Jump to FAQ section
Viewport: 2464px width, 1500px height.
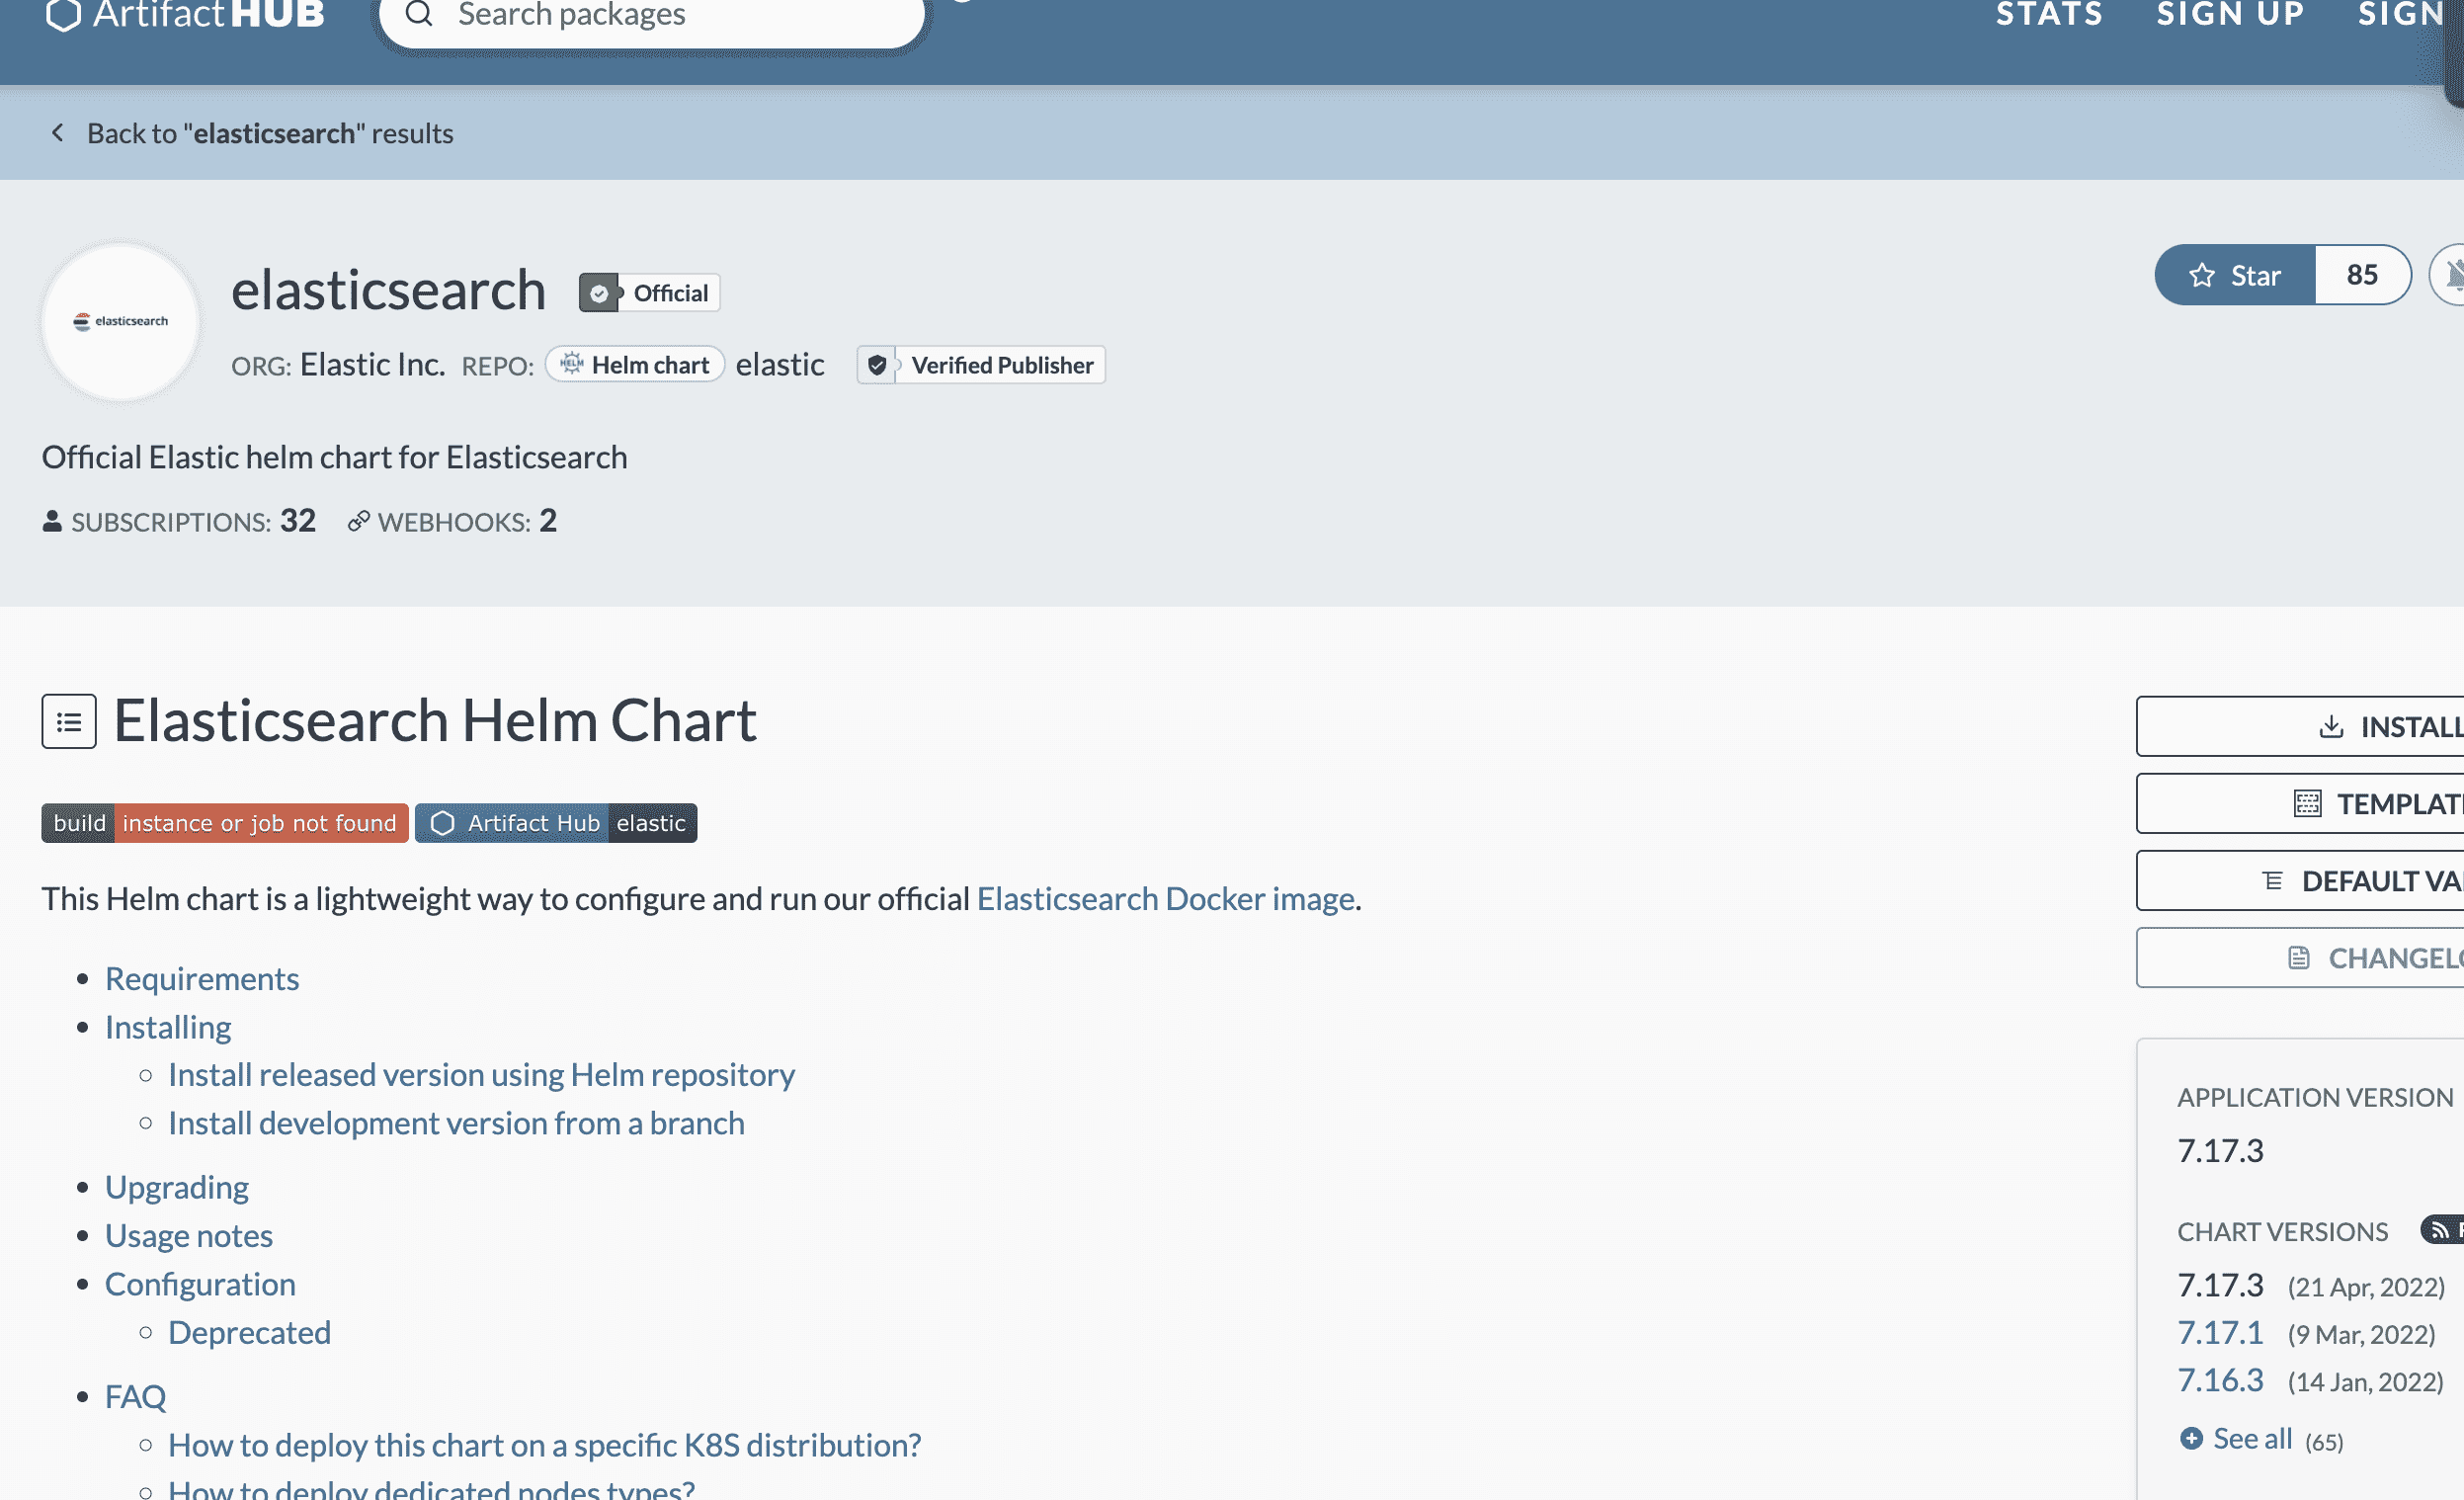pos(135,1396)
